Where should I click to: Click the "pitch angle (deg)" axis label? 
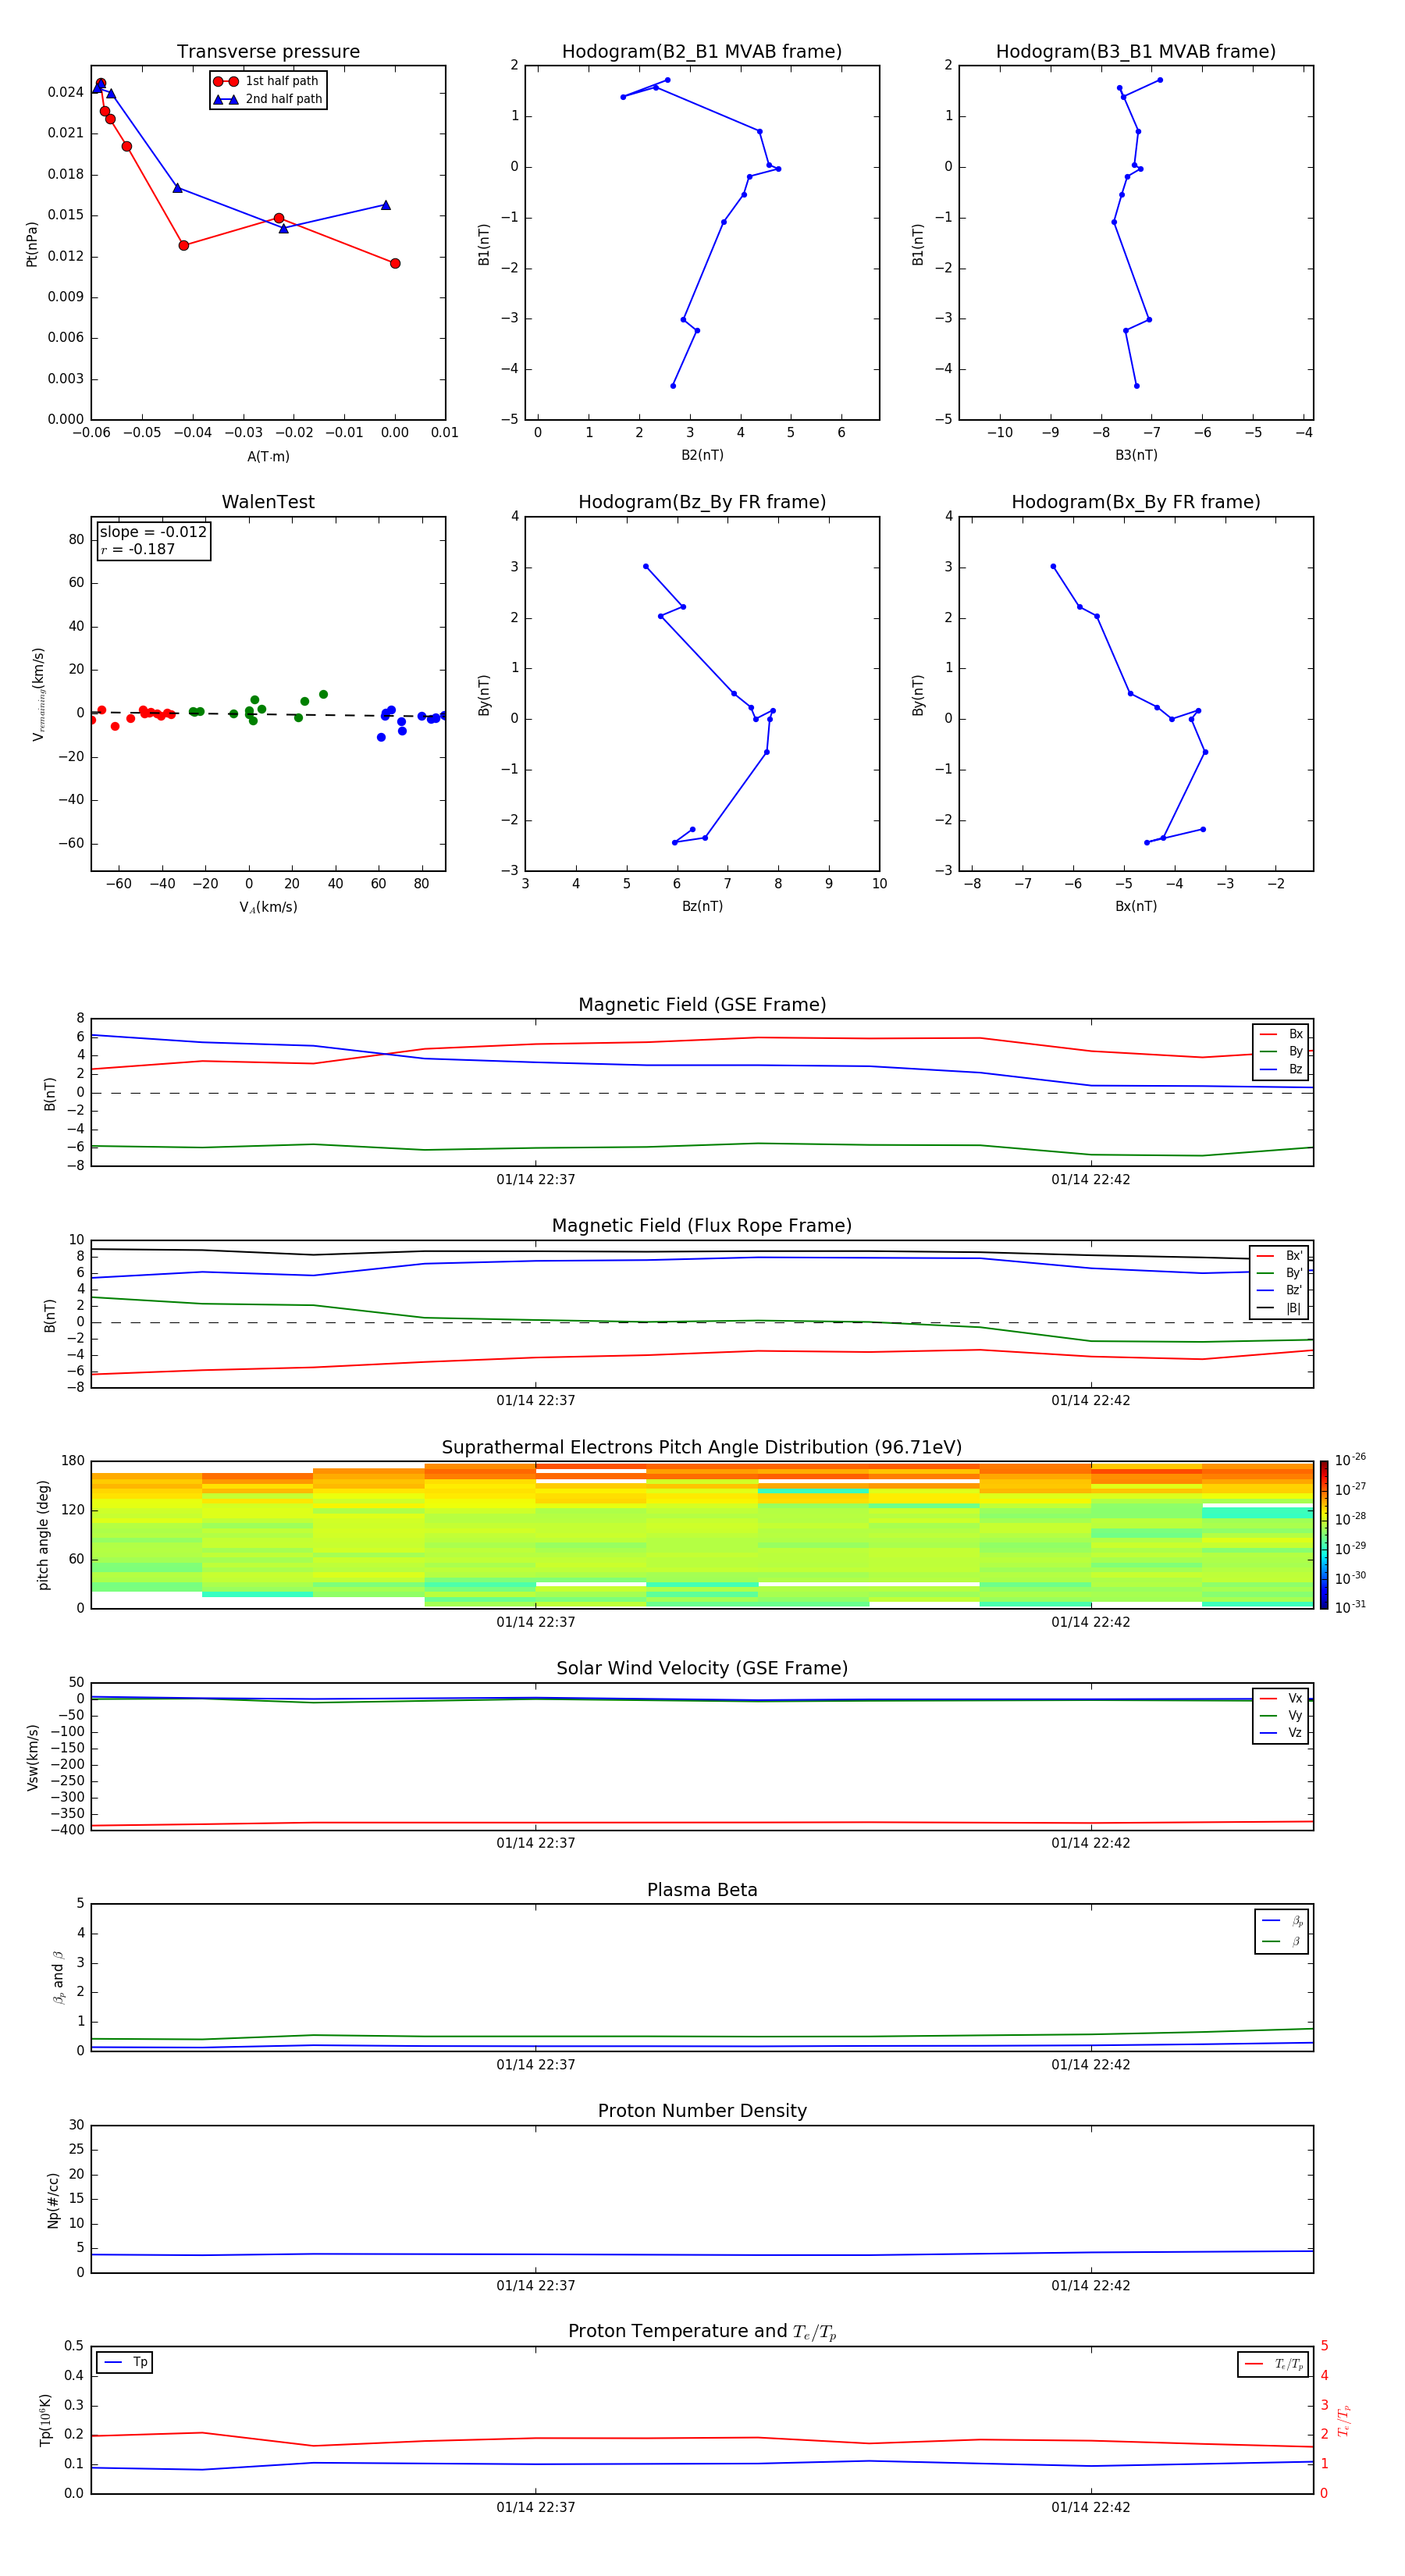click(43, 1535)
